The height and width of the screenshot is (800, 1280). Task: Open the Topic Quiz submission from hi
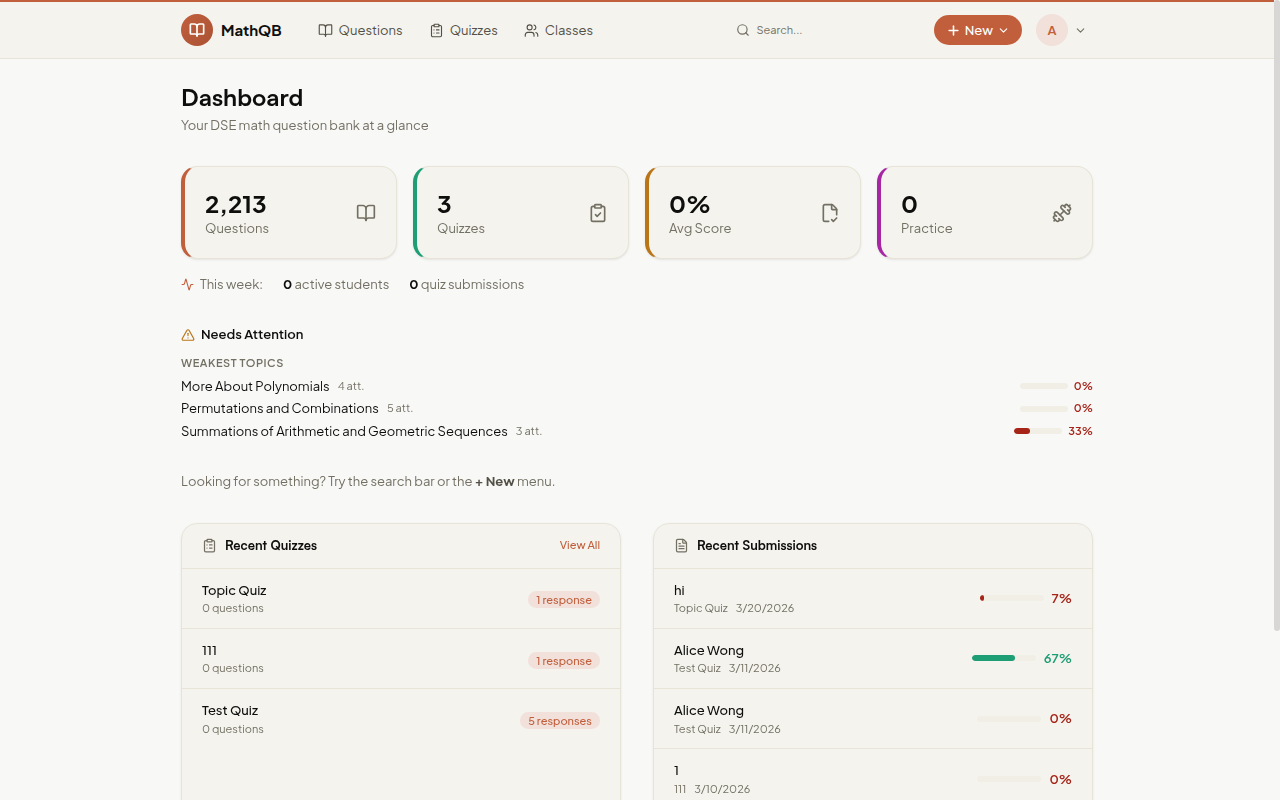coord(872,598)
